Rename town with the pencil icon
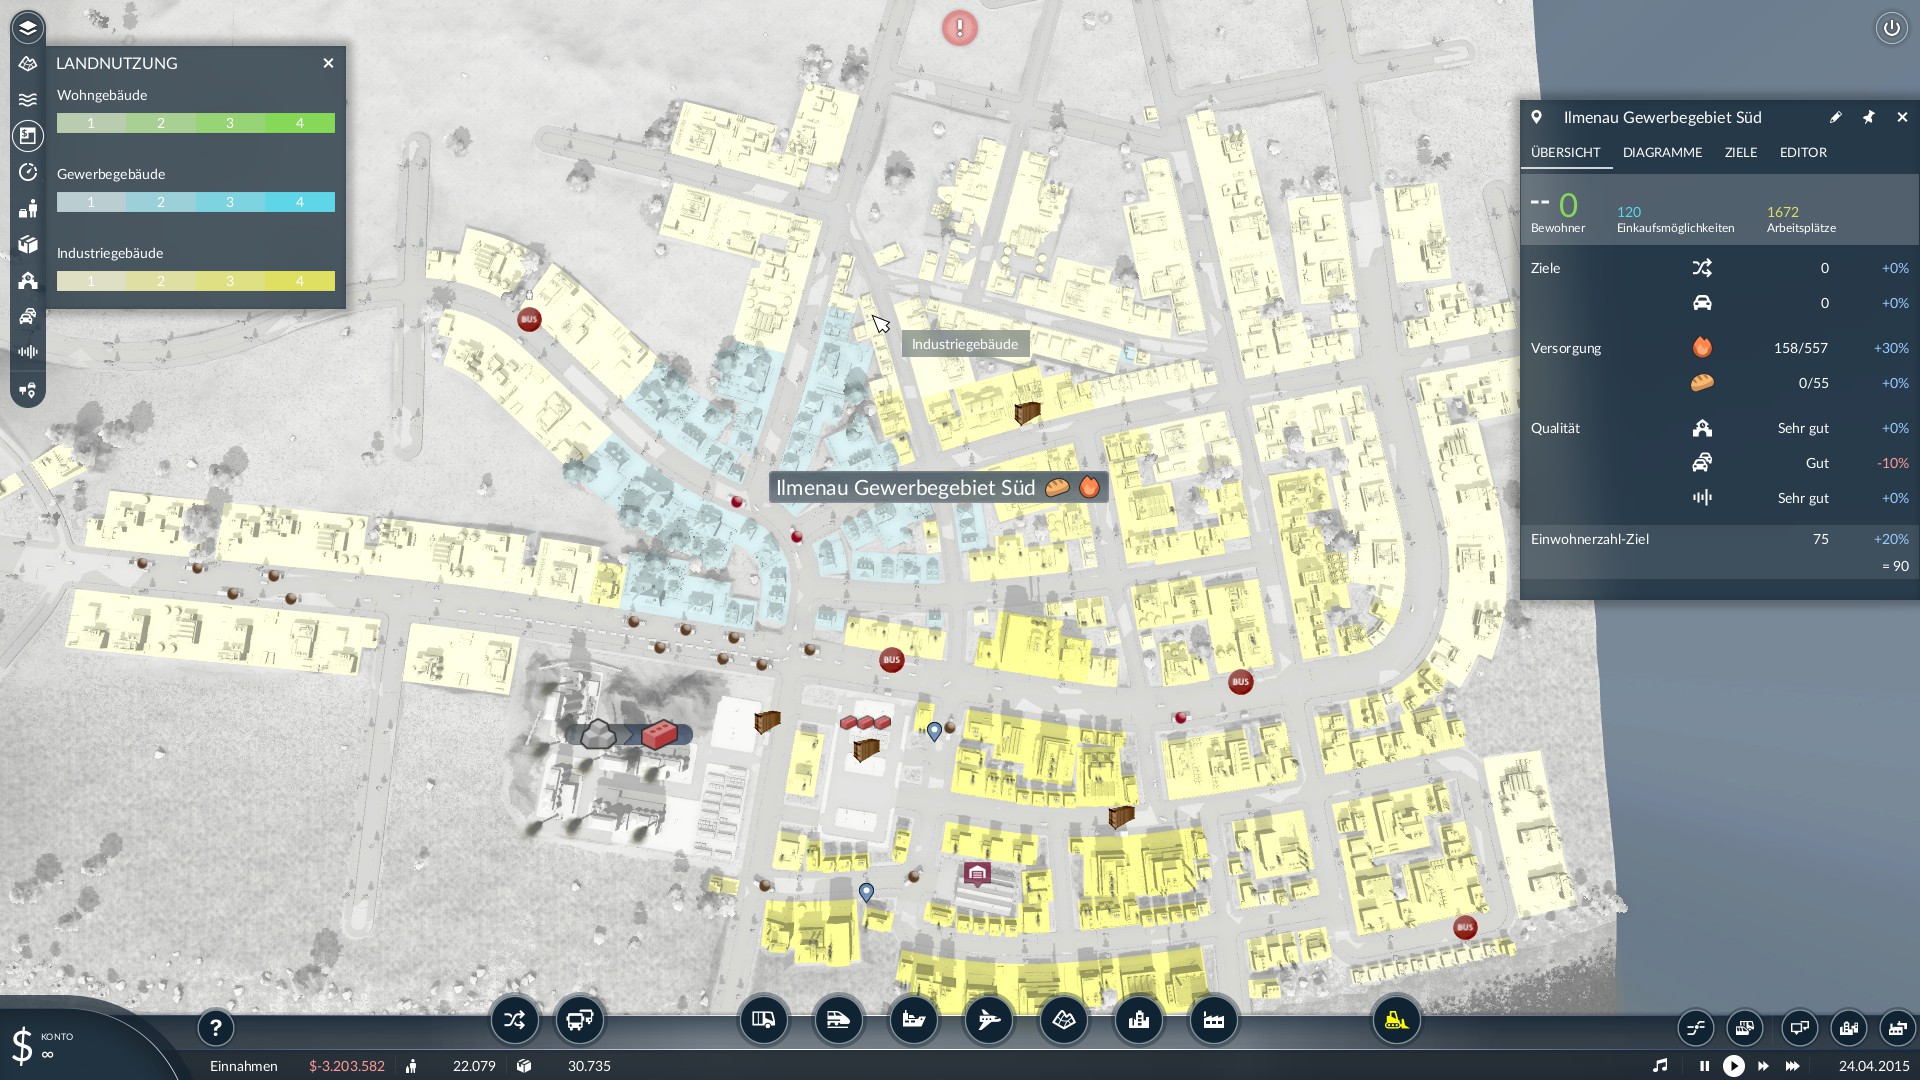This screenshot has height=1080, width=1920. [1835, 117]
